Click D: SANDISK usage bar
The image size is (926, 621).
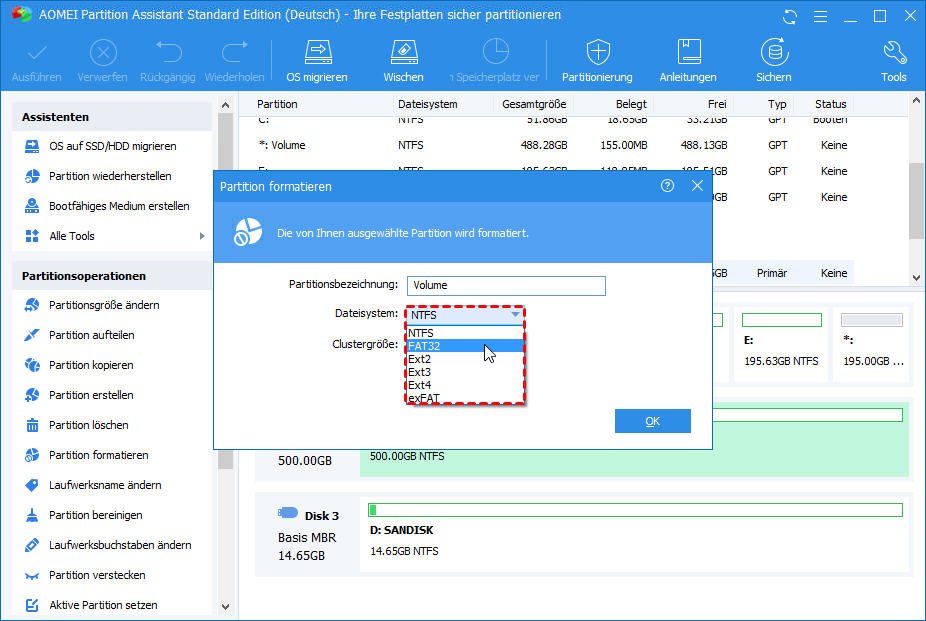pos(635,509)
